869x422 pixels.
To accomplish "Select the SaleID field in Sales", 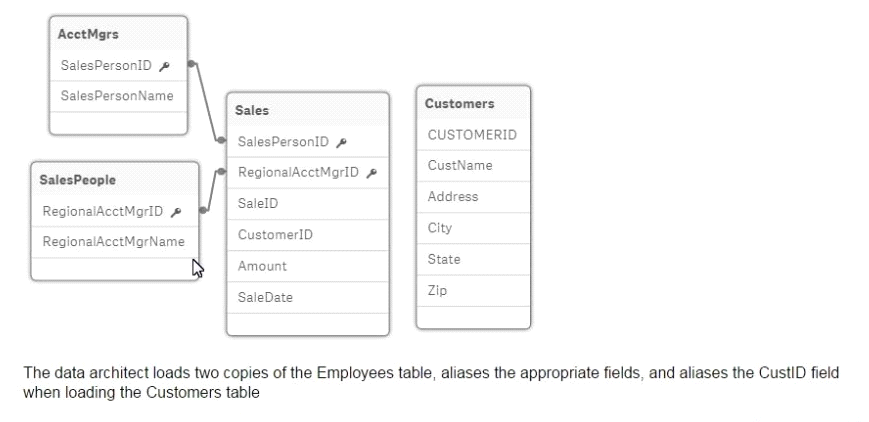I will 308,204.
